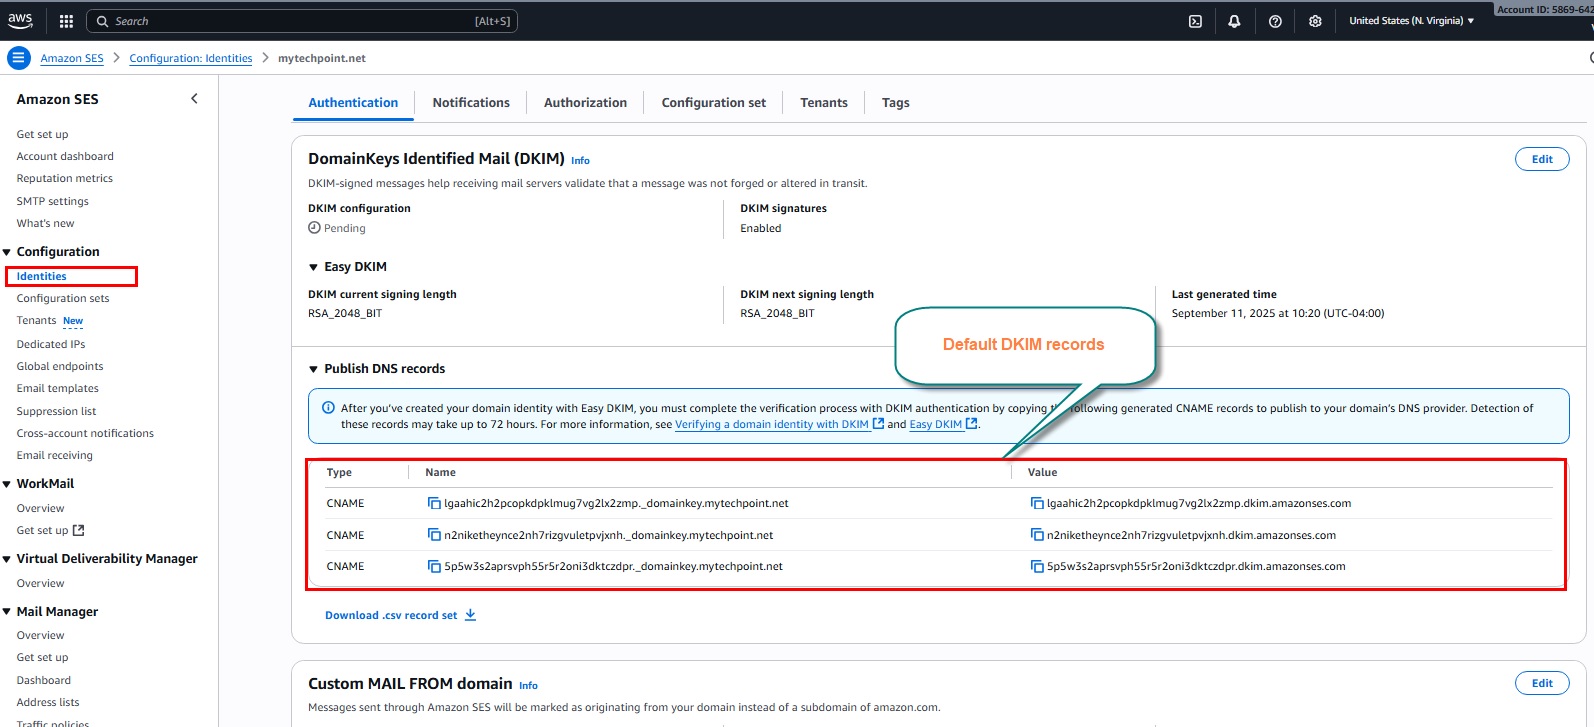Image resolution: width=1594 pixels, height=727 pixels.
Task: Open the AWS services grid menu
Action: 66,21
